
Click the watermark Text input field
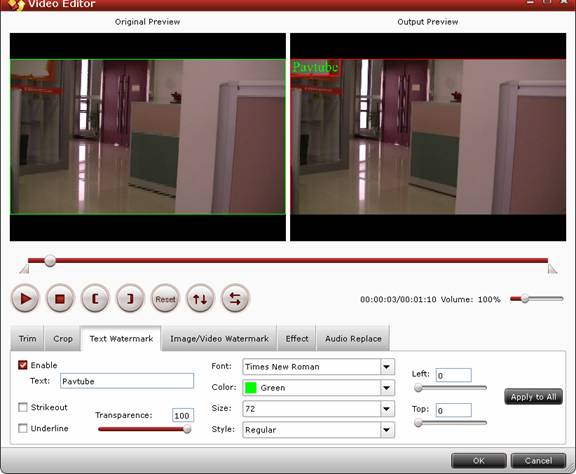point(127,381)
